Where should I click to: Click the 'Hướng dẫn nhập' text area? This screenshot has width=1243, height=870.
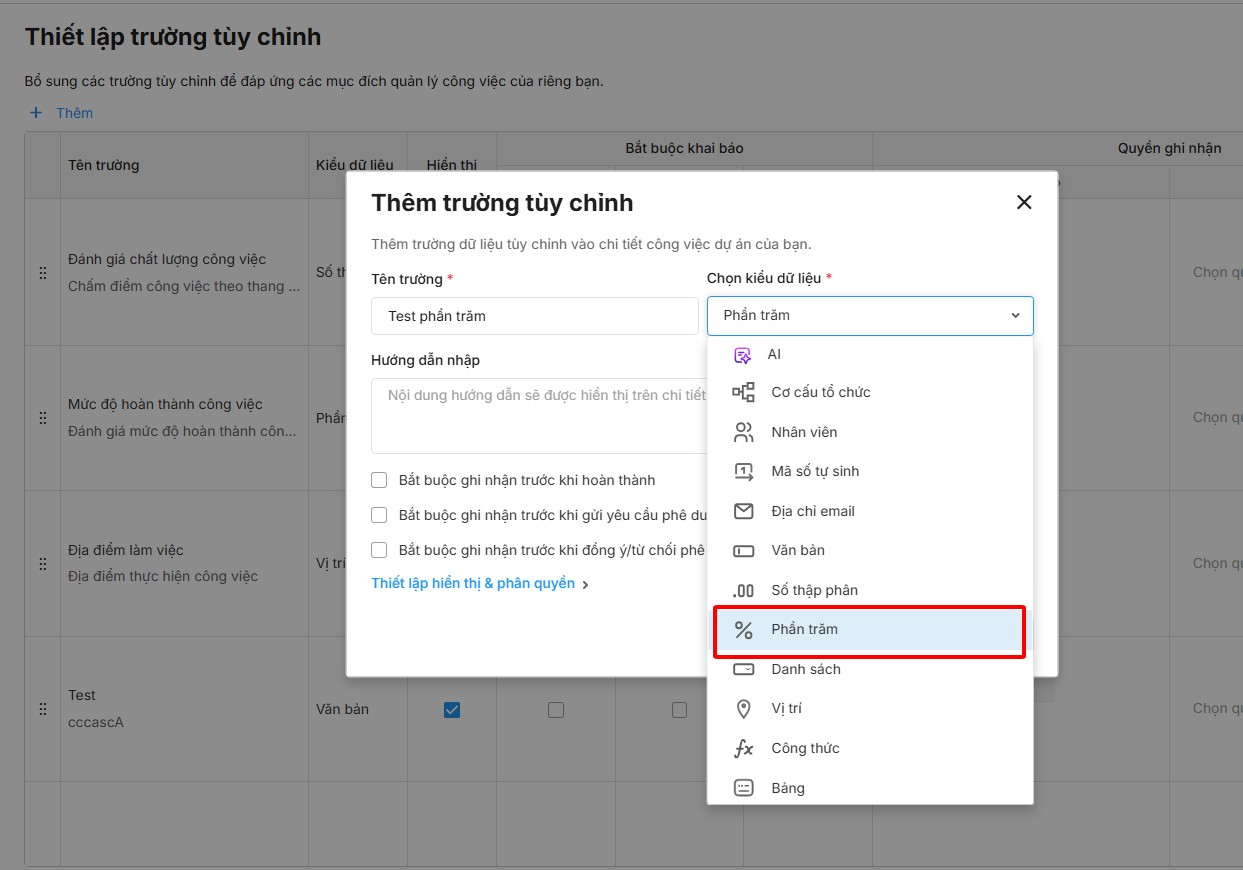click(538, 415)
